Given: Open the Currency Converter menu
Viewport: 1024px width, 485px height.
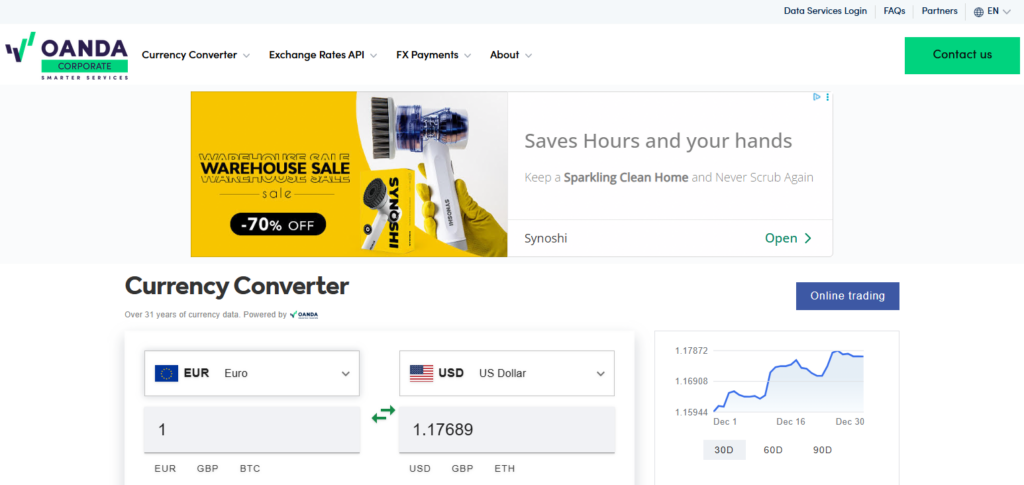Looking at the screenshot, I should pyautogui.click(x=195, y=55).
